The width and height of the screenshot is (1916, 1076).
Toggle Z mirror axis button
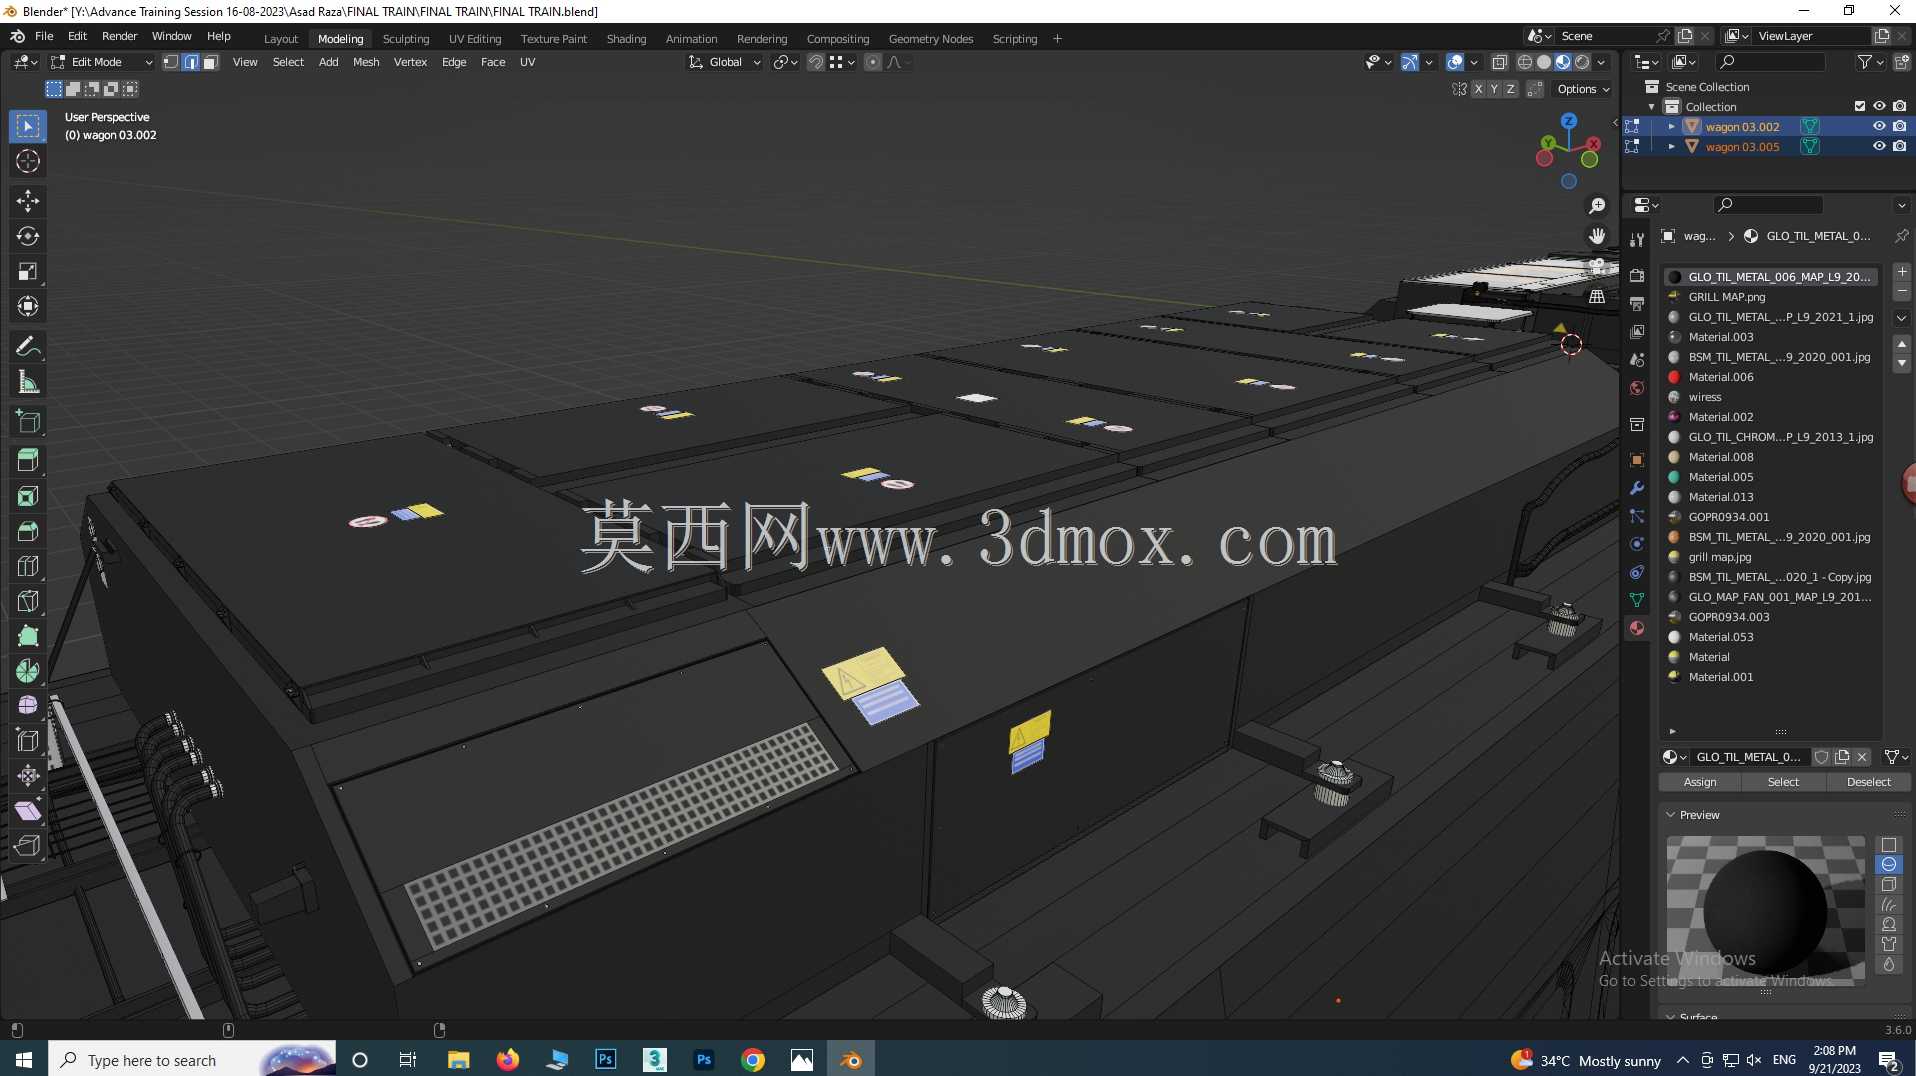[1510, 89]
